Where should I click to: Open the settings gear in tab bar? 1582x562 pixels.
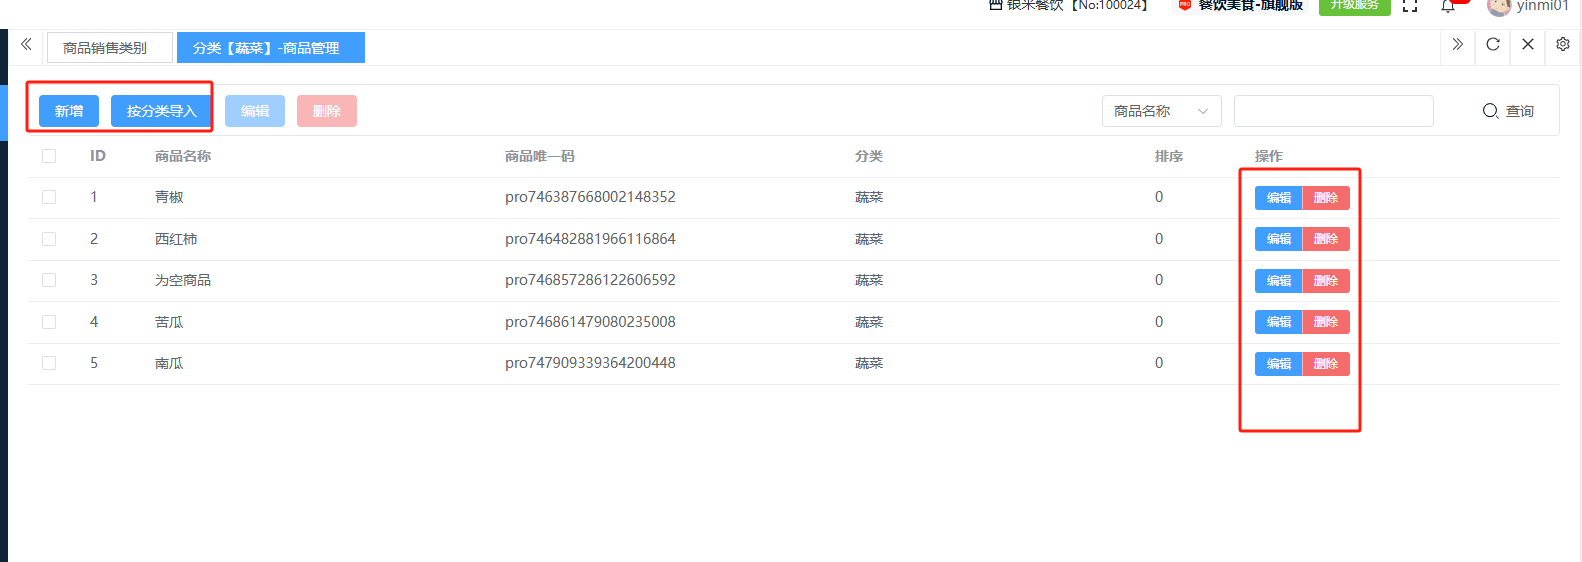click(x=1563, y=44)
